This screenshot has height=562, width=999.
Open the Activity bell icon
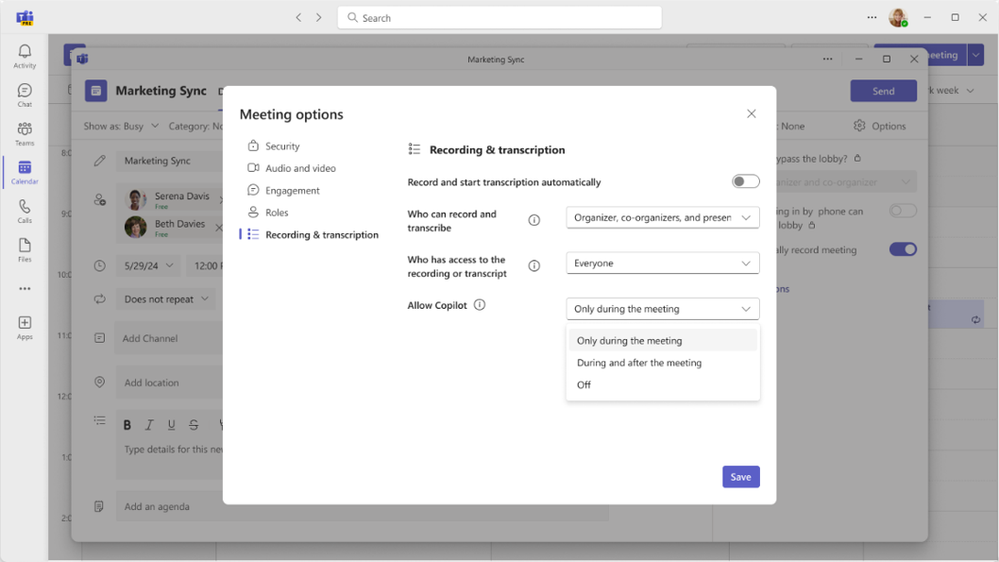pyautogui.click(x=24, y=56)
